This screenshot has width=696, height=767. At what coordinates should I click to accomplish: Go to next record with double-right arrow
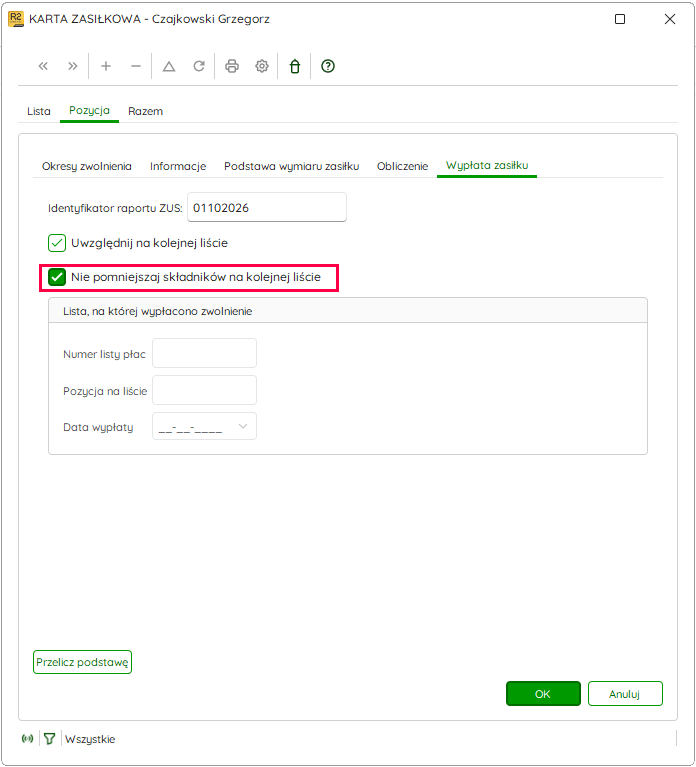click(x=72, y=66)
